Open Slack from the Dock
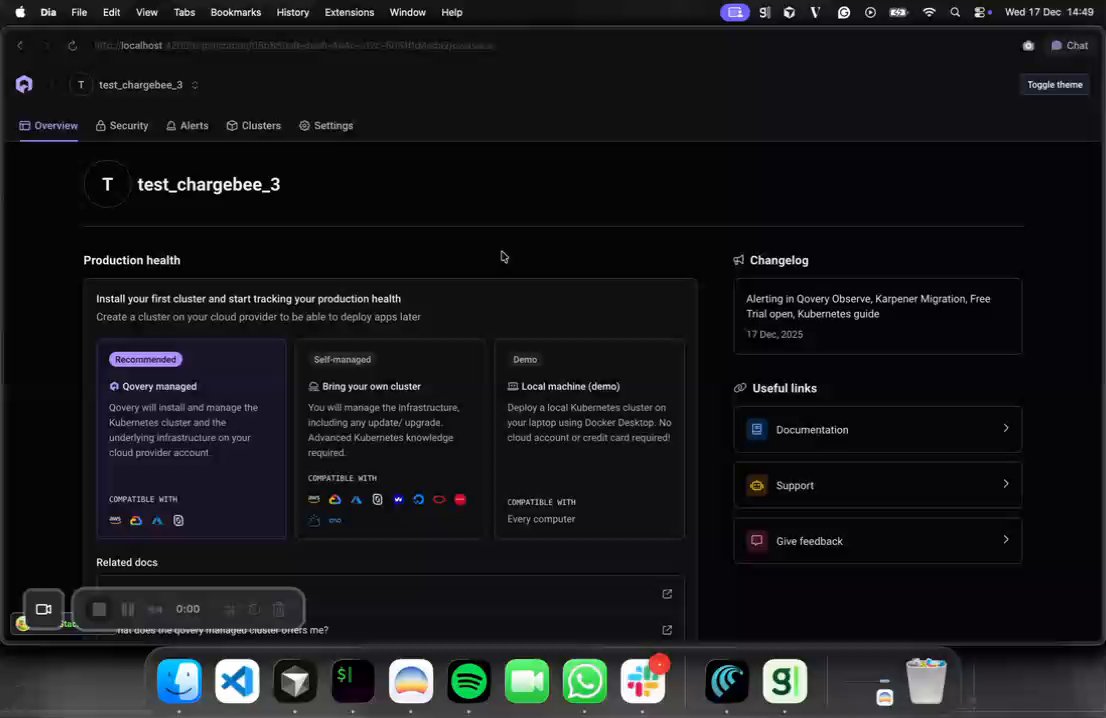The width and height of the screenshot is (1106, 718). pos(643,681)
